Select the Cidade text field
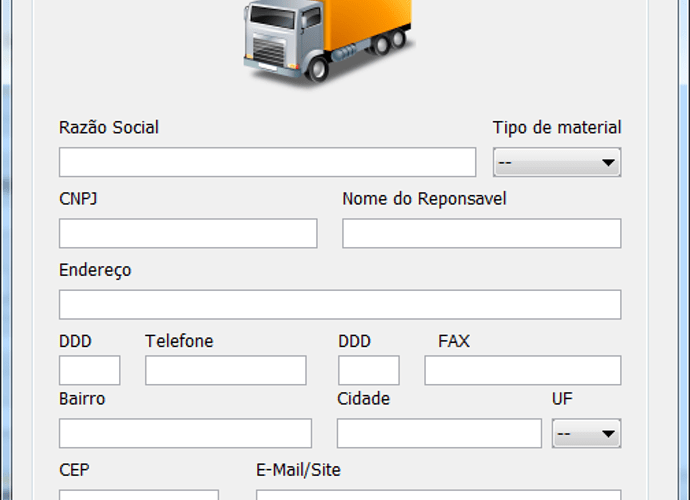Image resolution: width=690 pixels, height=500 pixels. click(x=439, y=434)
